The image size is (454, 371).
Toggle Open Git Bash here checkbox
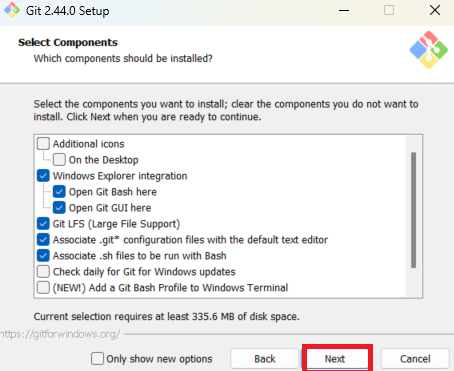coord(59,192)
